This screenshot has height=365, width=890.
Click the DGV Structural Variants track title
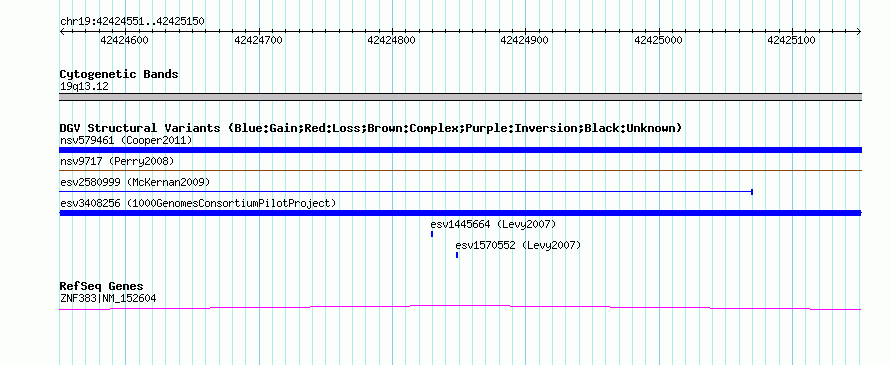pyautogui.click(x=371, y=128)
